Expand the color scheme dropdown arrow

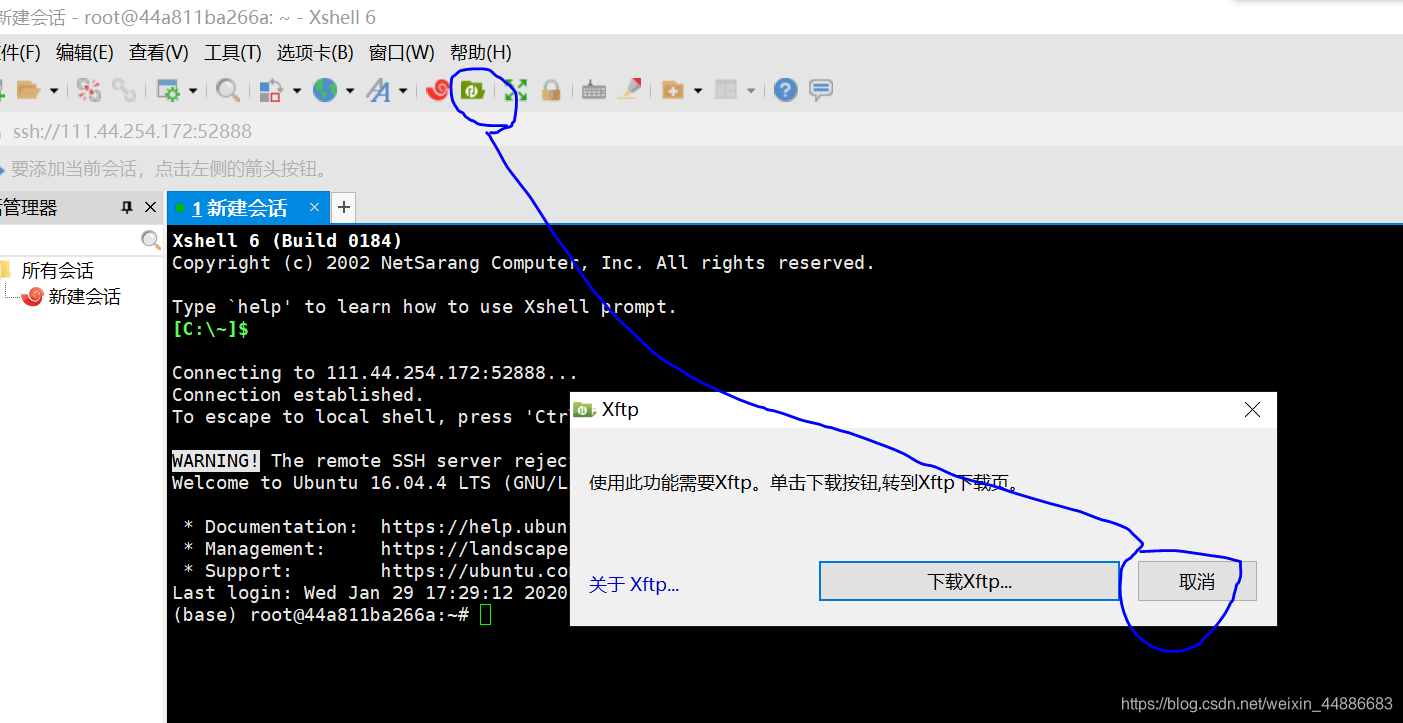[297, 91]
